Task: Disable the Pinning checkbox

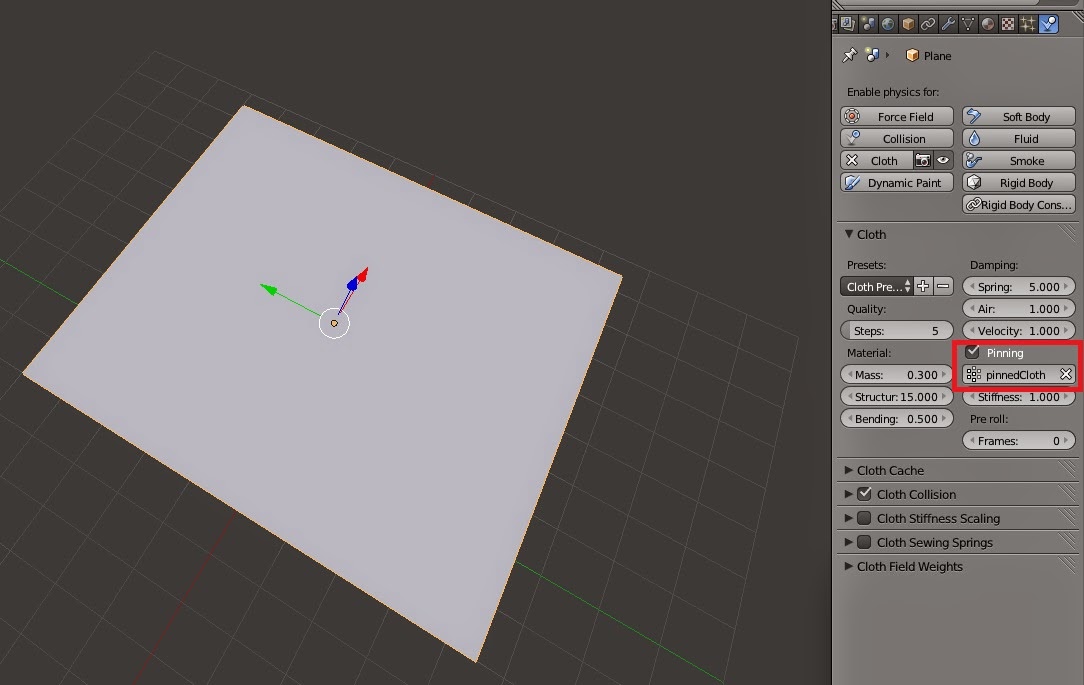Action: click(x=974, y=352)
